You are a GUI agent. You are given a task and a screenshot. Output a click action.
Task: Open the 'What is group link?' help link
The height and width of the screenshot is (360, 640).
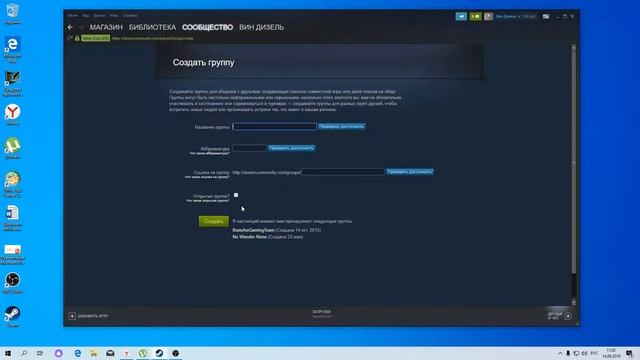tap(207, 177)
